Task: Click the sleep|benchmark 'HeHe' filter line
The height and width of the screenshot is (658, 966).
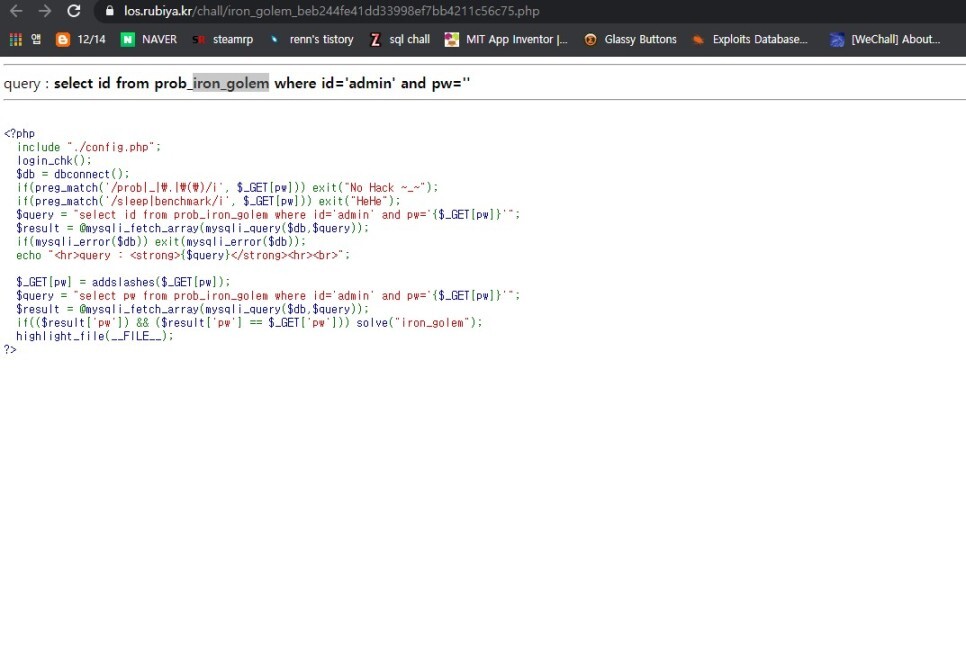Action: [208, 201]
